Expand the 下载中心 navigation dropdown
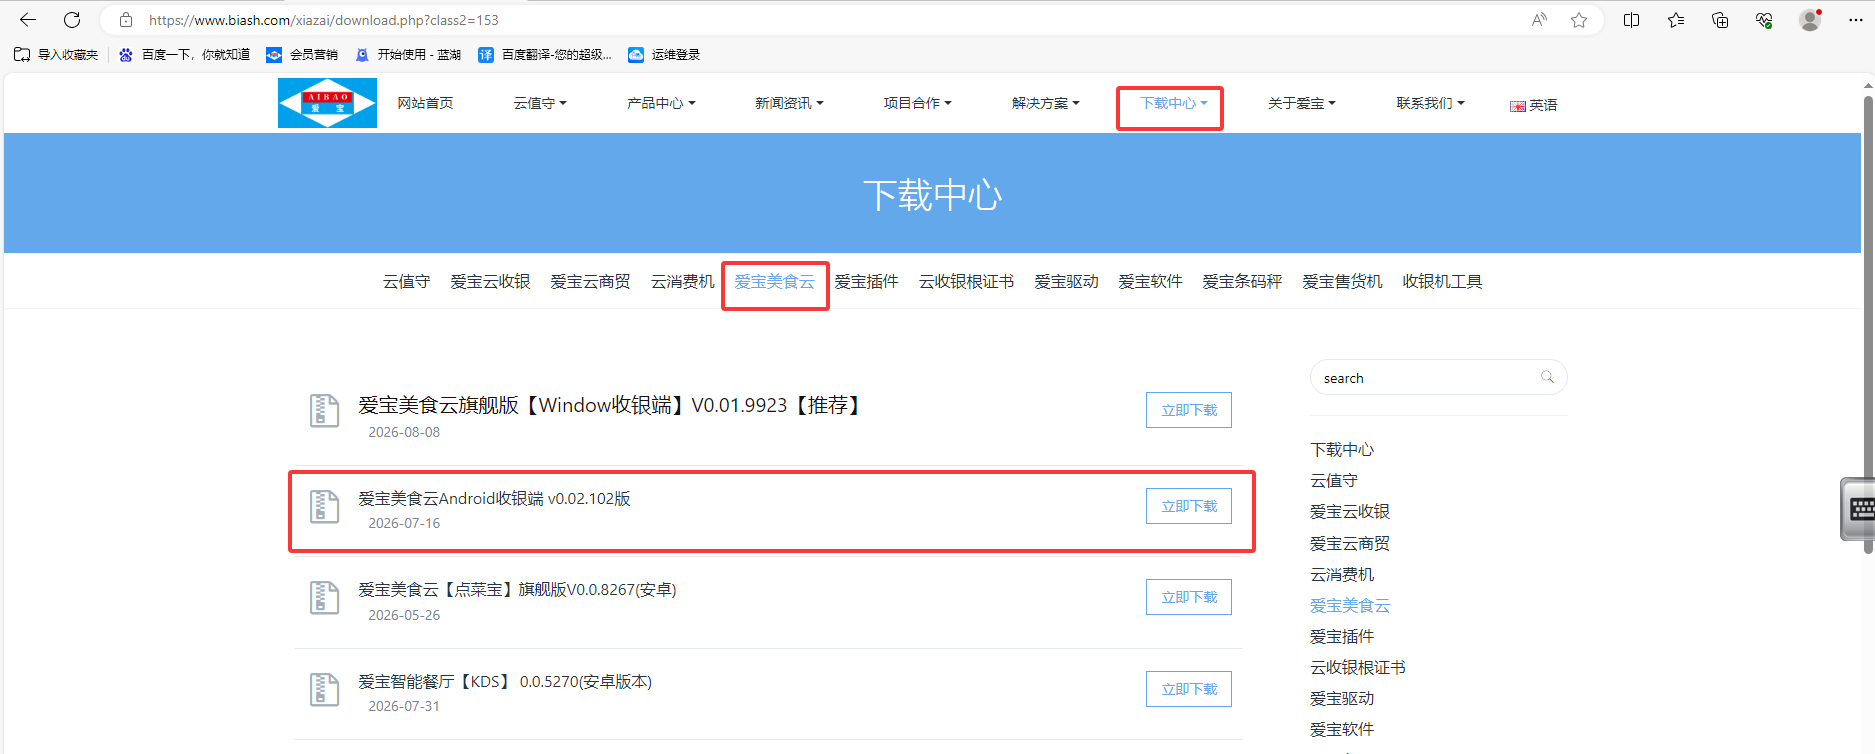This screenshot has height=754, width=1875. (x=1174, y=103)
